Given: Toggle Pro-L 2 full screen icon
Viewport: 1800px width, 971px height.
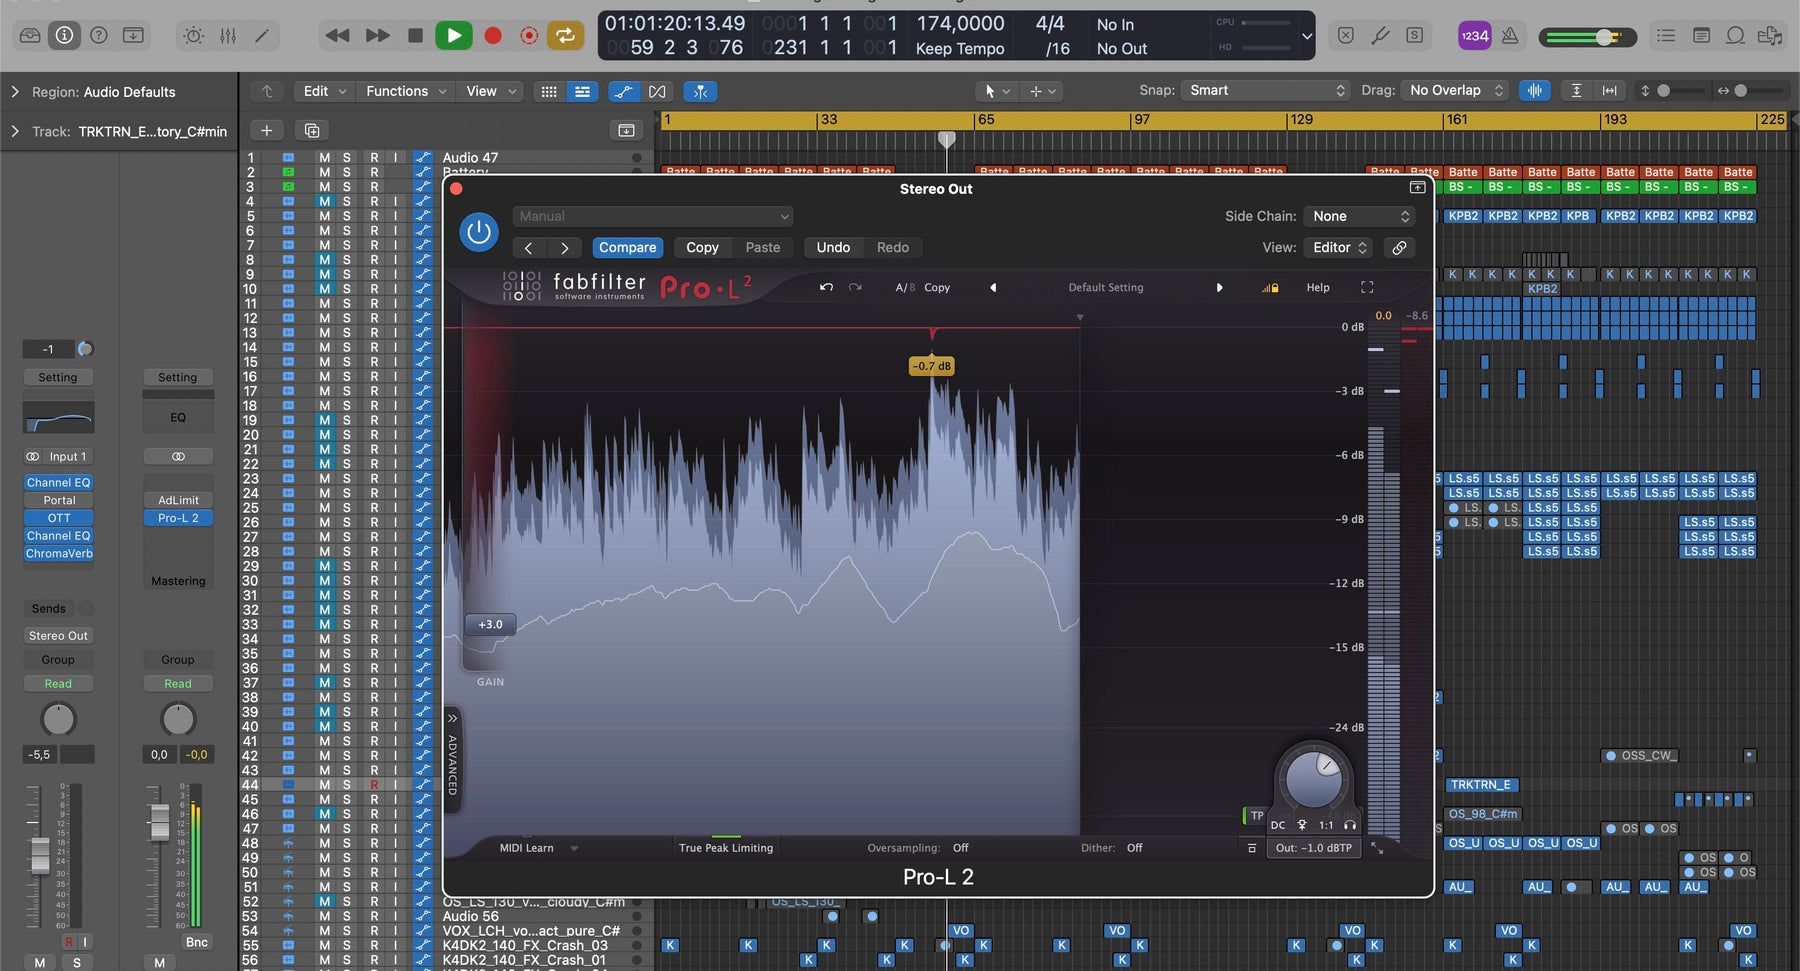Looking at the screenshot, I should 1367,287.
